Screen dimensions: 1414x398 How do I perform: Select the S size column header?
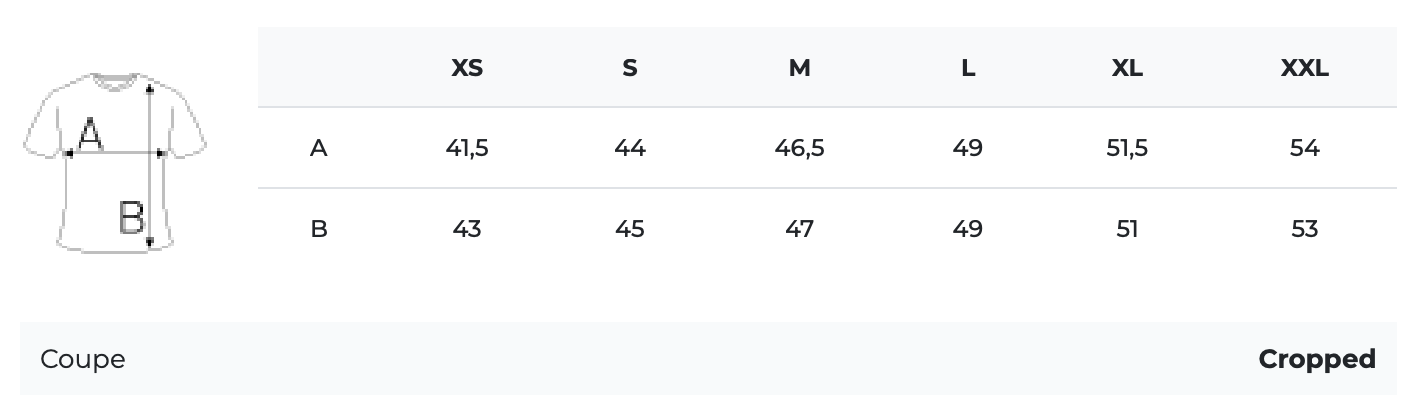(629, 68)
